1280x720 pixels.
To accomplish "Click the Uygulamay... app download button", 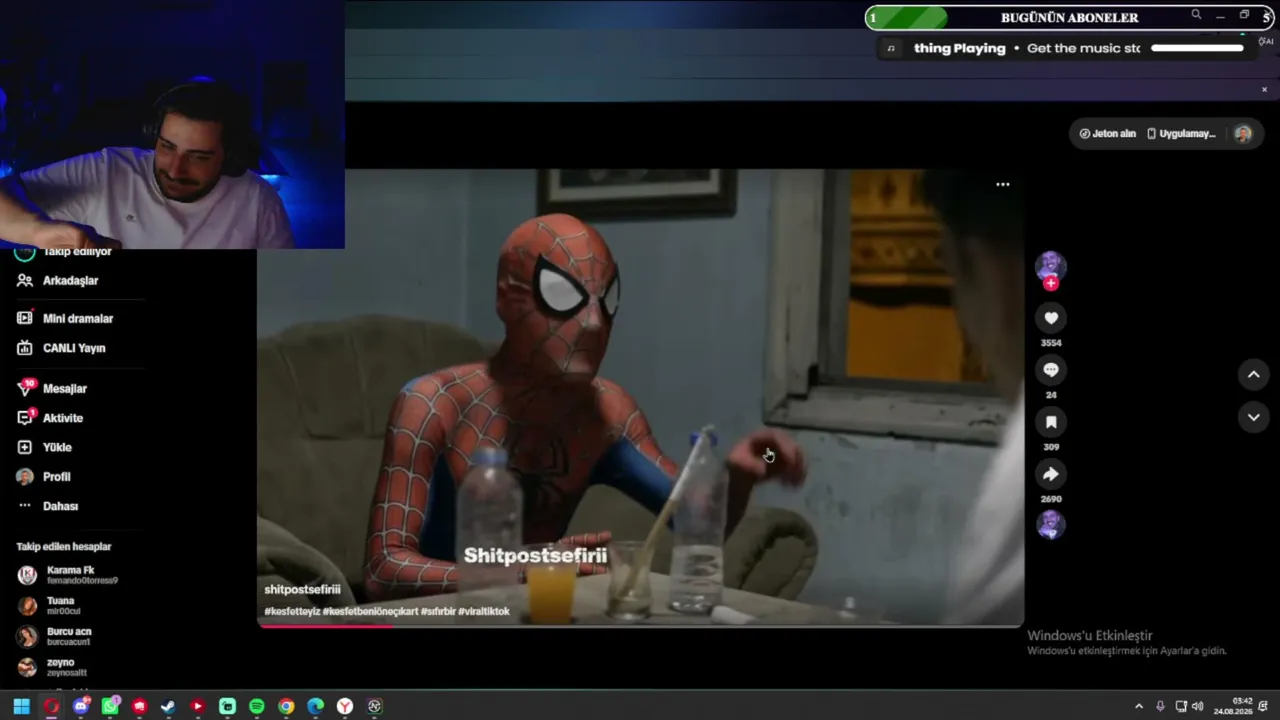I will tap(1181, 134).
